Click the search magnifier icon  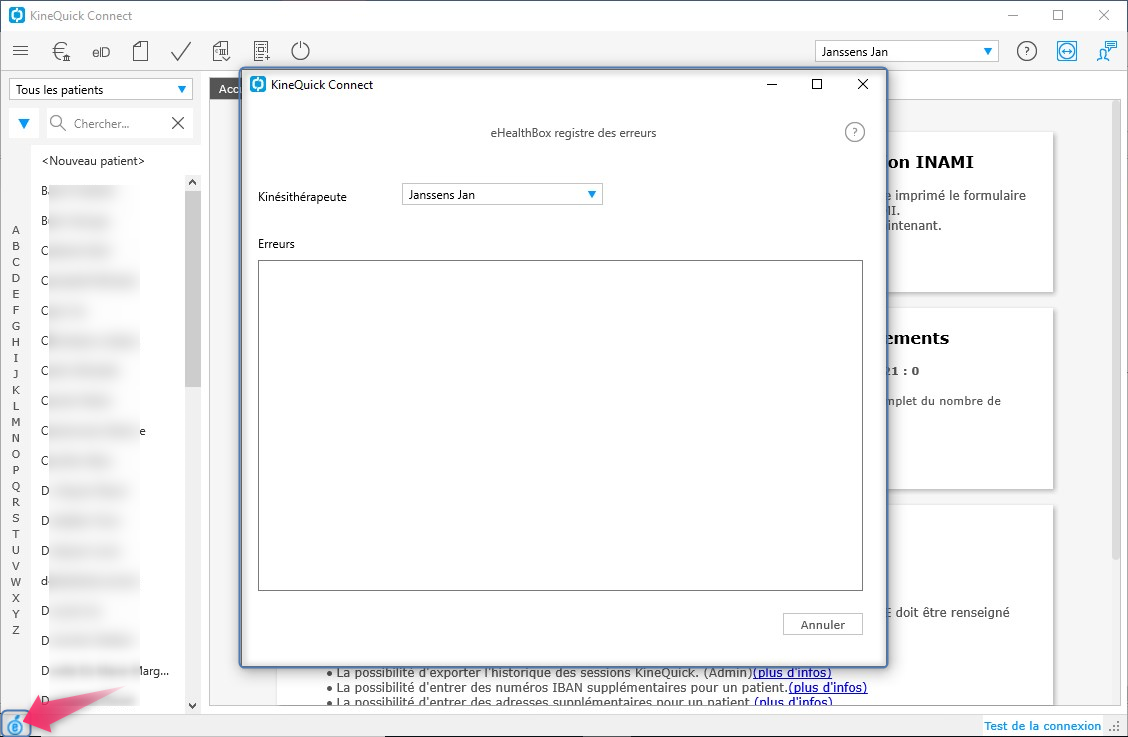pos(58,123)
